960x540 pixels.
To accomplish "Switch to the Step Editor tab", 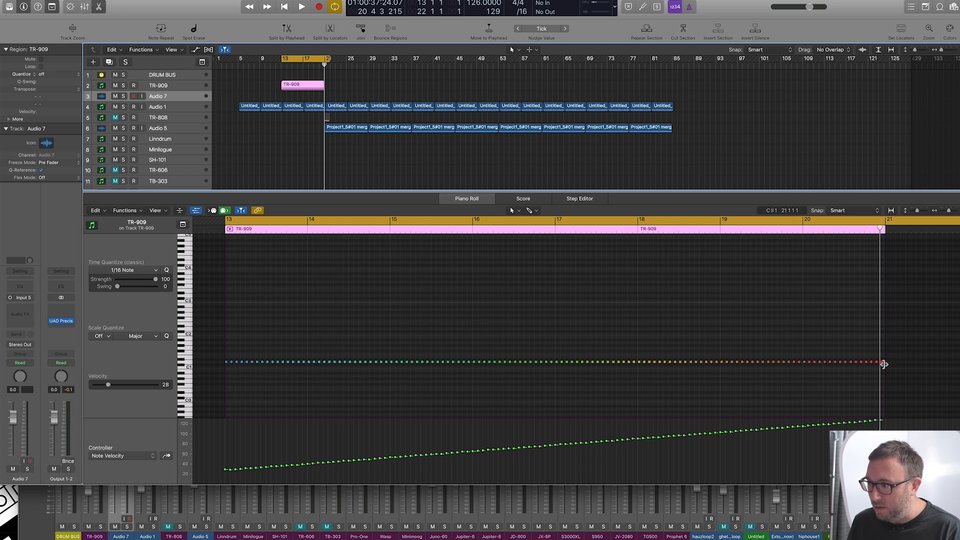I will click(x=579, y=198).
